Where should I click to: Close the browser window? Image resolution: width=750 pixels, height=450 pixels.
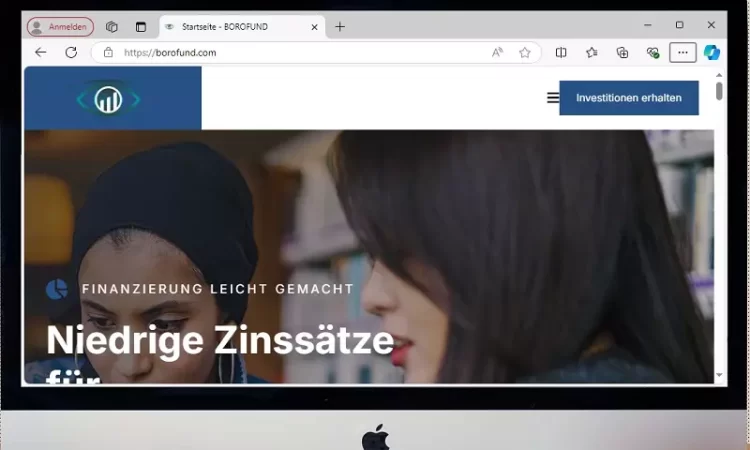click(x=711, y=25)
